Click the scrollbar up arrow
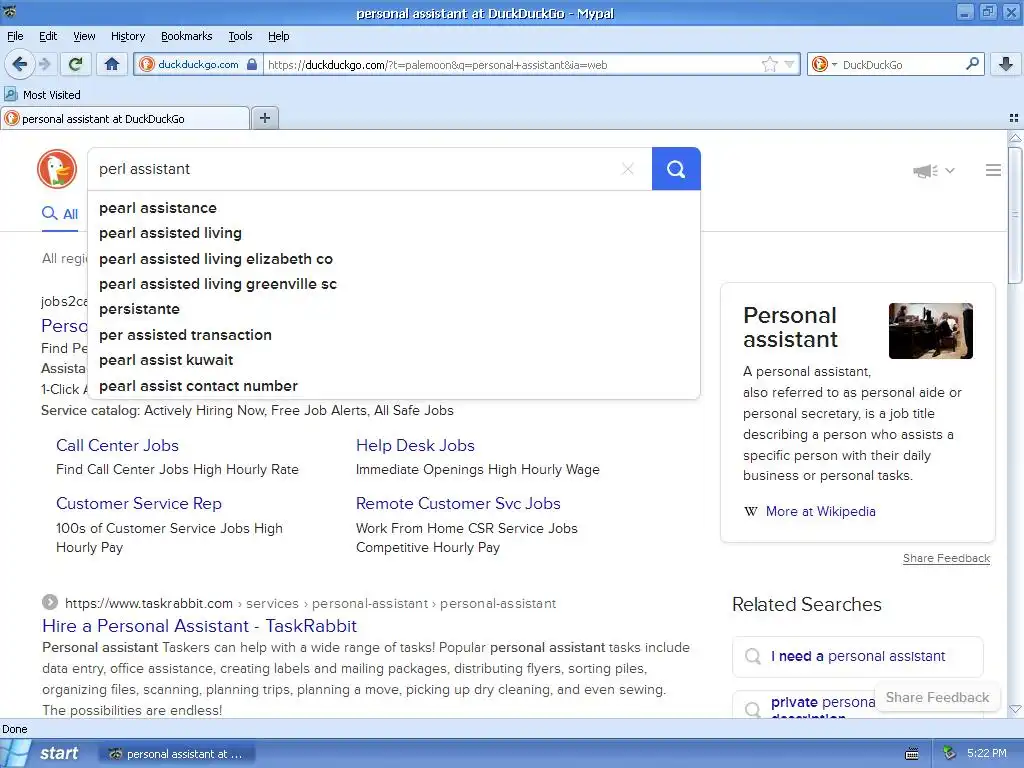 click(1015, 138)
